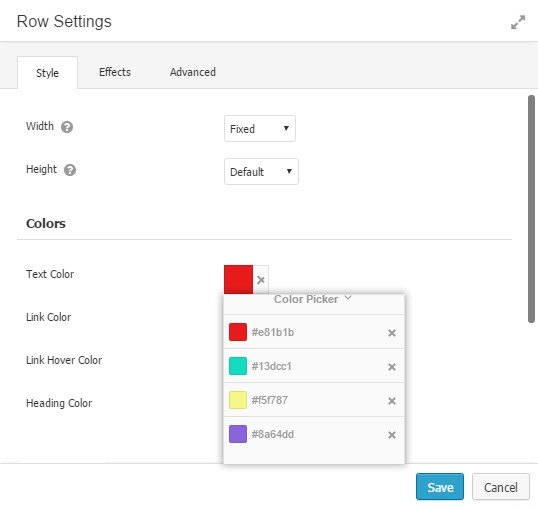
Task: Clear the Text Color value
Action: click(261, 280)
